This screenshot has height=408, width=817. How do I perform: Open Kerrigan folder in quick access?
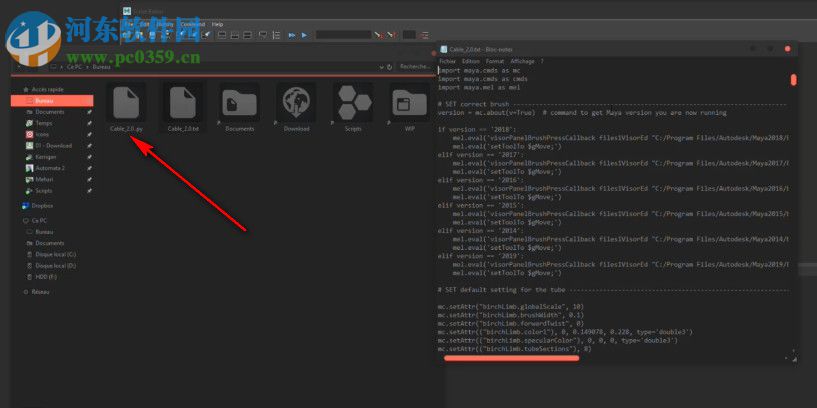(46, 157)
